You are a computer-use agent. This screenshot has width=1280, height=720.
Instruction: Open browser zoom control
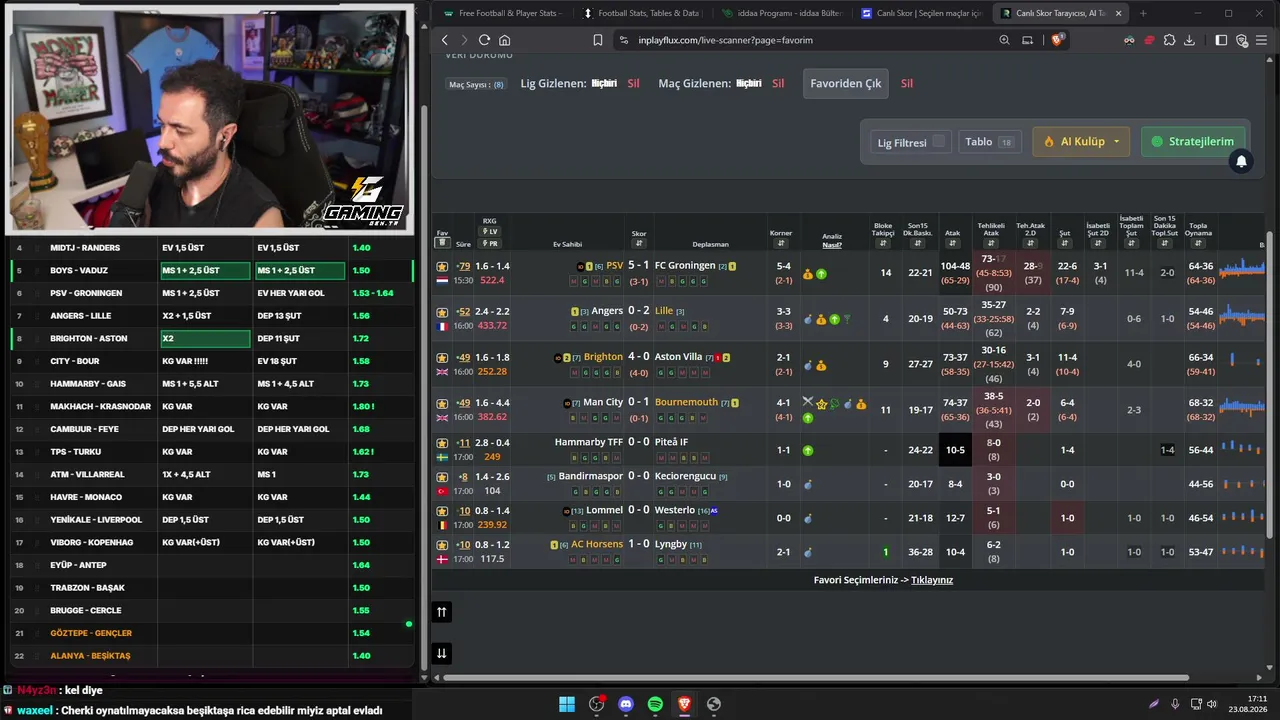click(x=1005, y=40)
